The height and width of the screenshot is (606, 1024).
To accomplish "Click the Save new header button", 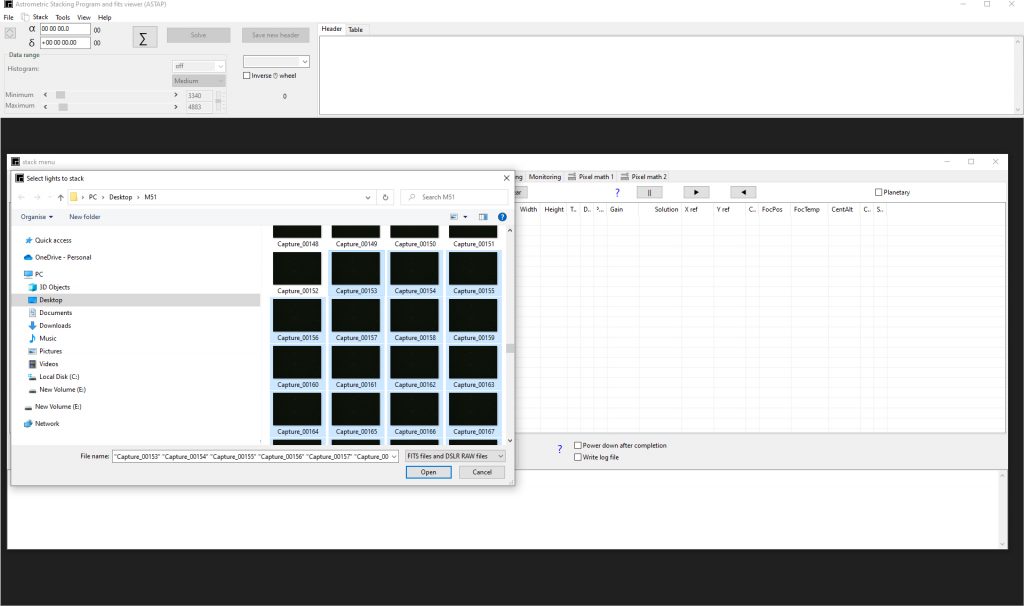I will [276, 35].
